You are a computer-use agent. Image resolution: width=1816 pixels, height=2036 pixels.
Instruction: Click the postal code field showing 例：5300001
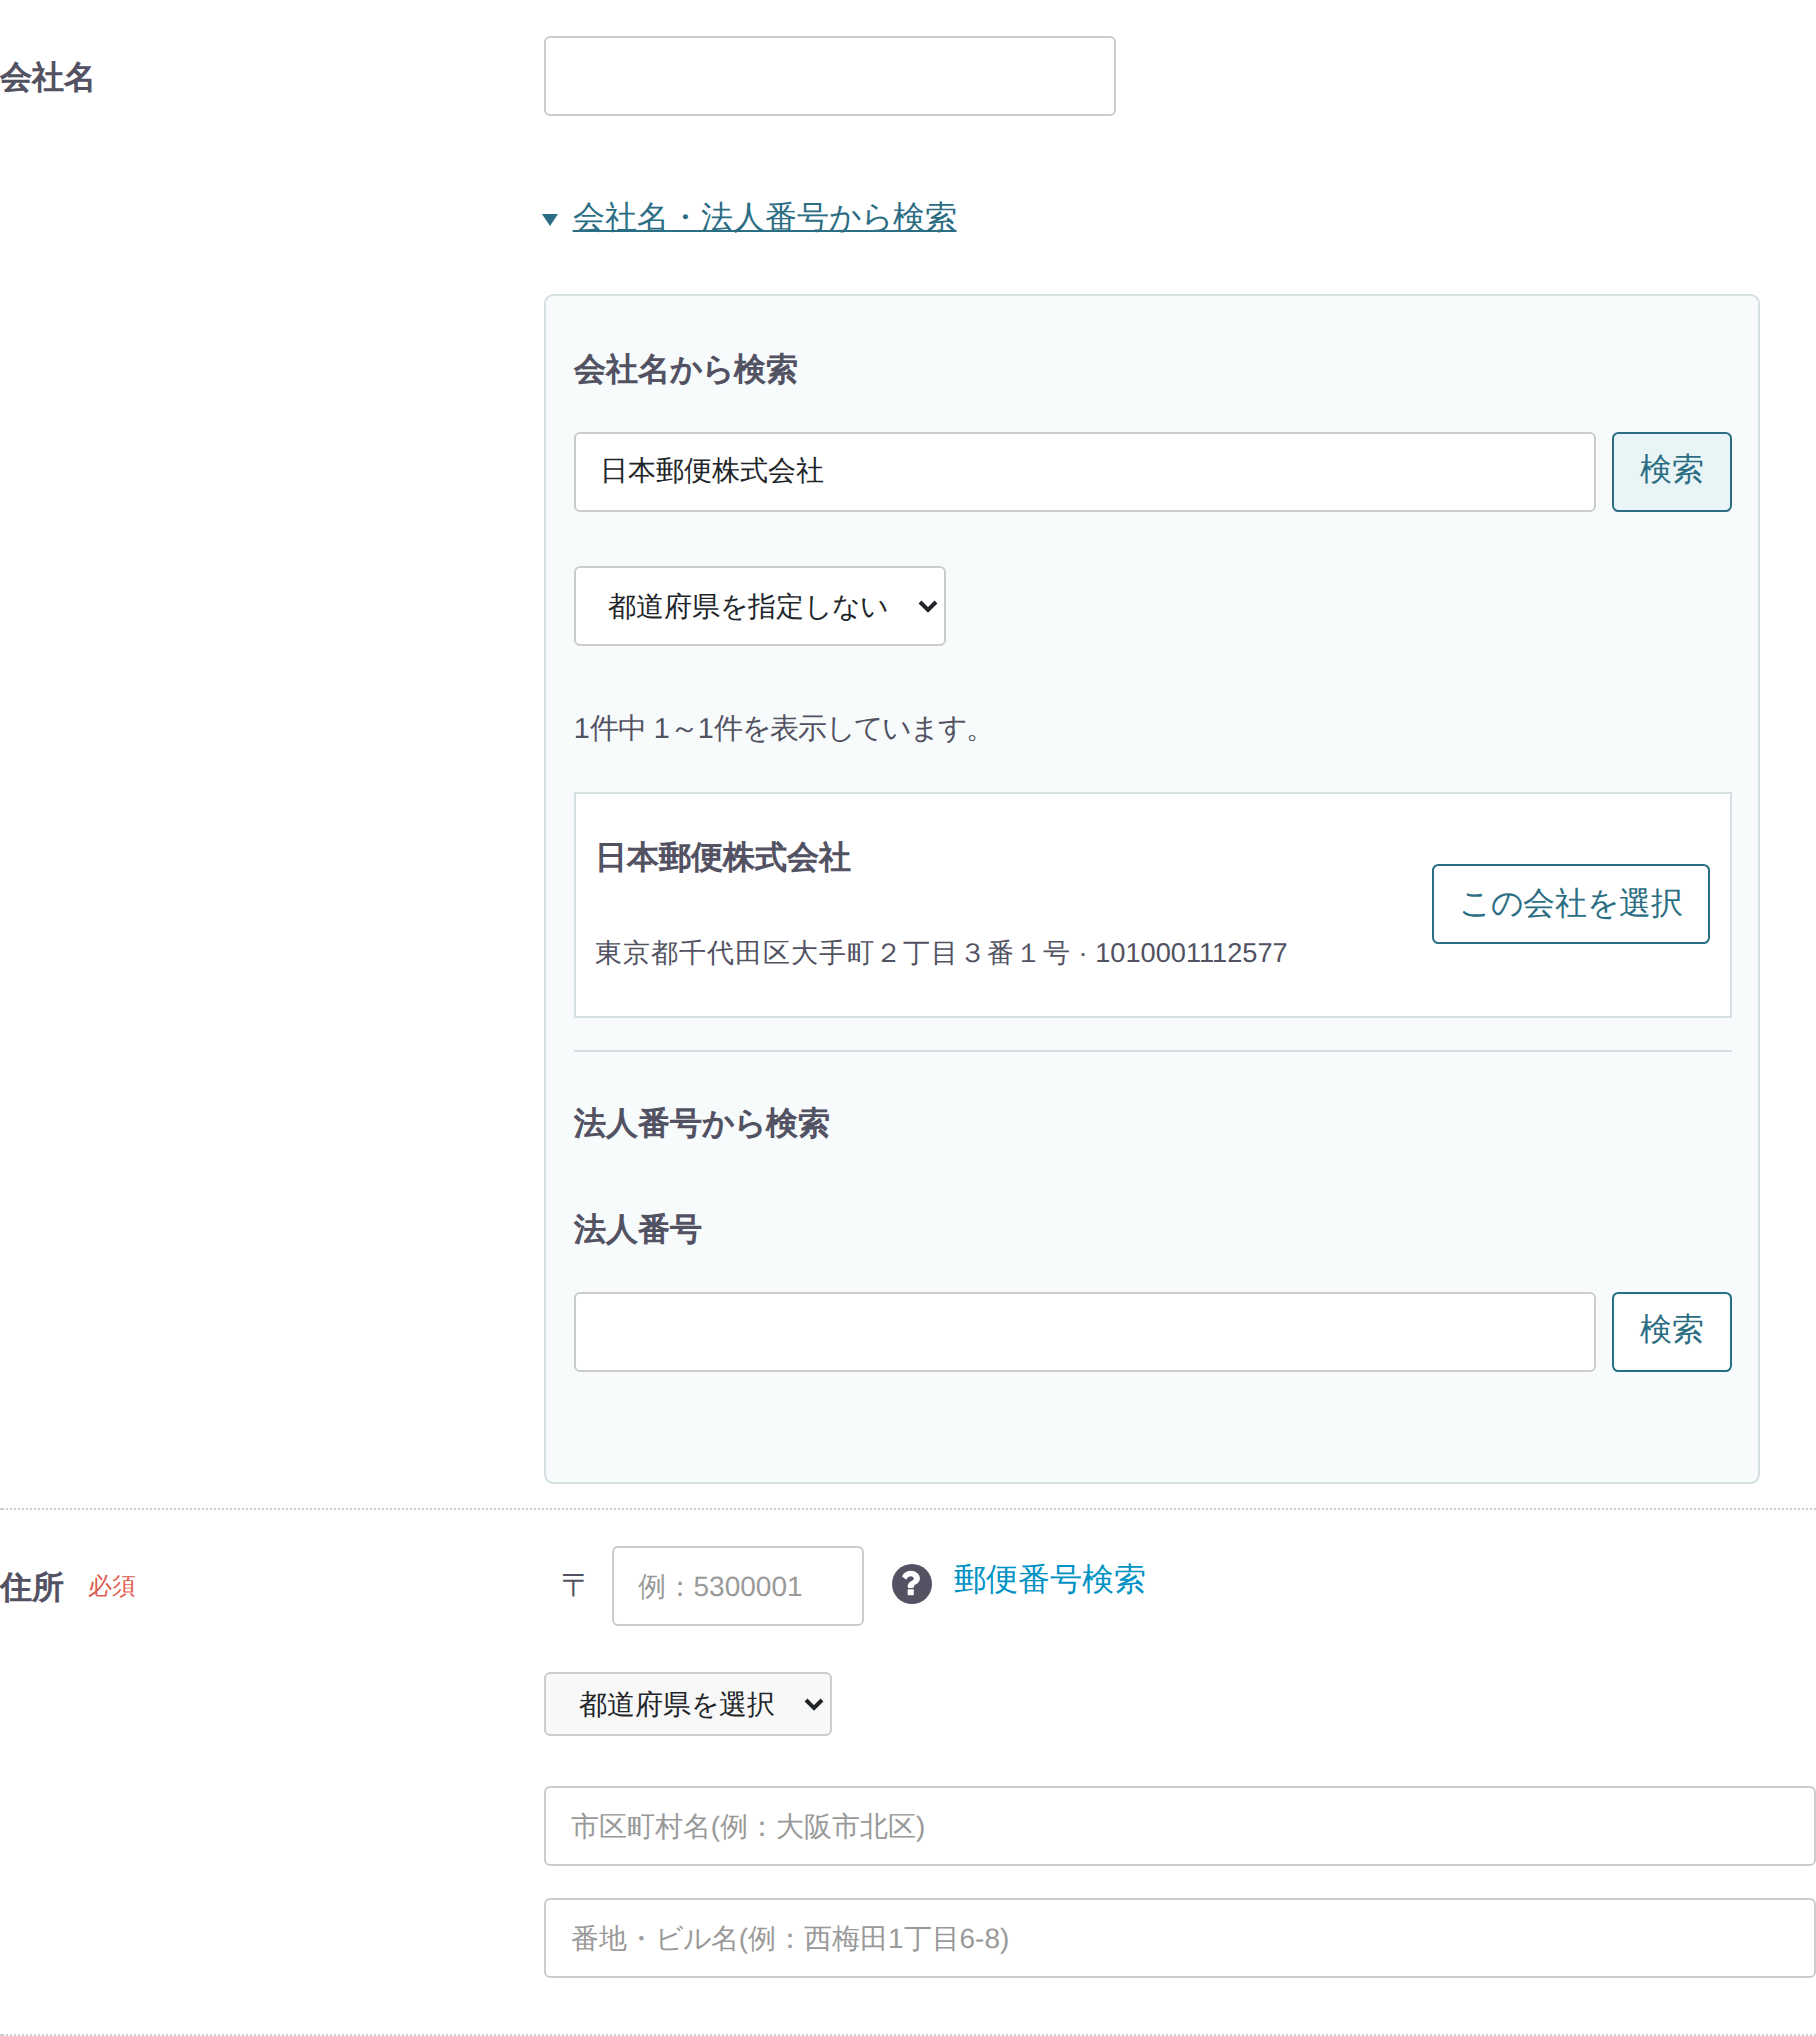tap(737, 1586)
